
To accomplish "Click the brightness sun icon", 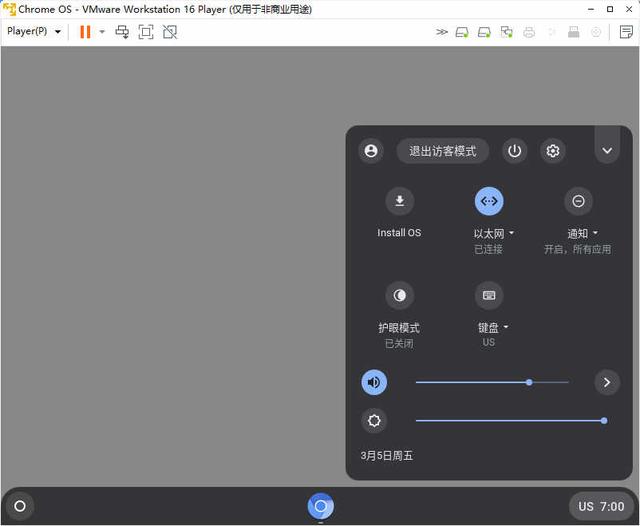I will [x=374, y=421].
